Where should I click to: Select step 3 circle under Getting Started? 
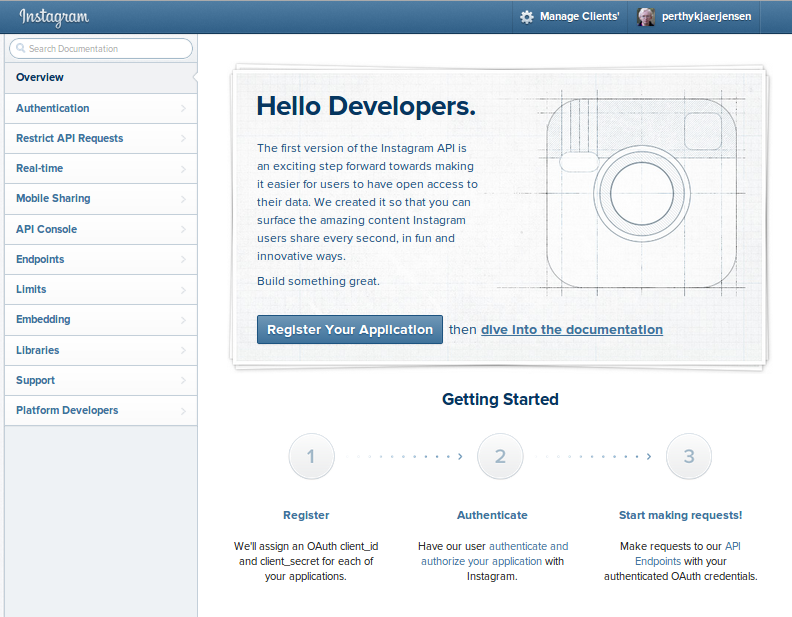coord(689,456)
